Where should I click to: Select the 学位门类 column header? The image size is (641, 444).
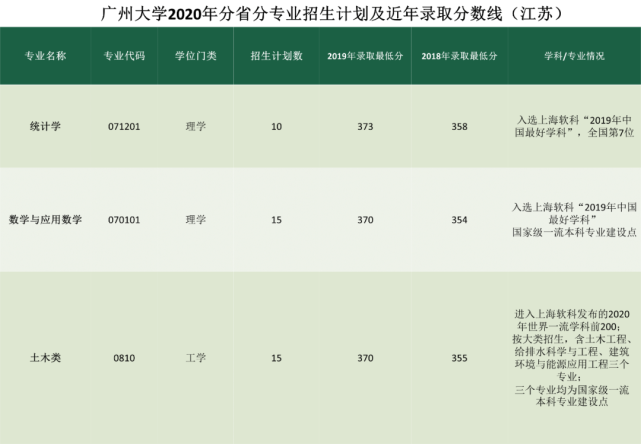click(195, 56)
